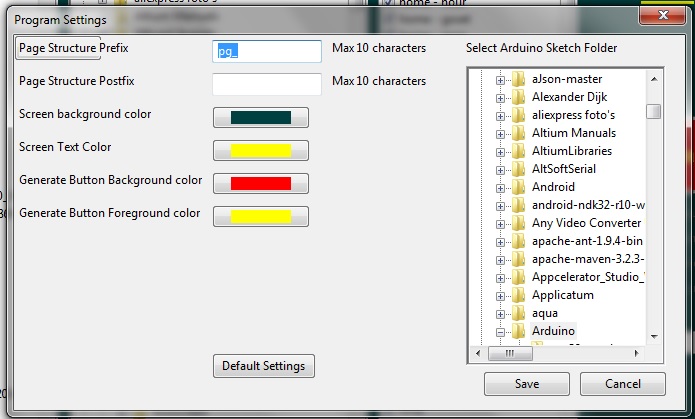695x419 pixels.
Task: Click the apache-maven-3.2.3 folder icon
Action: point(518,259)
